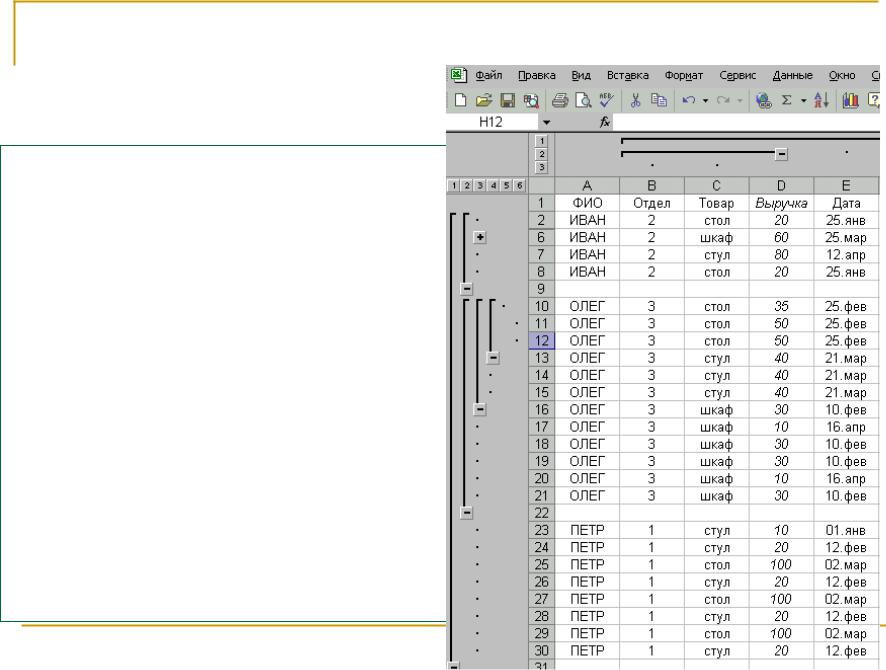Open the Вставка menu
This screenshot has width=886, height=670.
point(627,75)
